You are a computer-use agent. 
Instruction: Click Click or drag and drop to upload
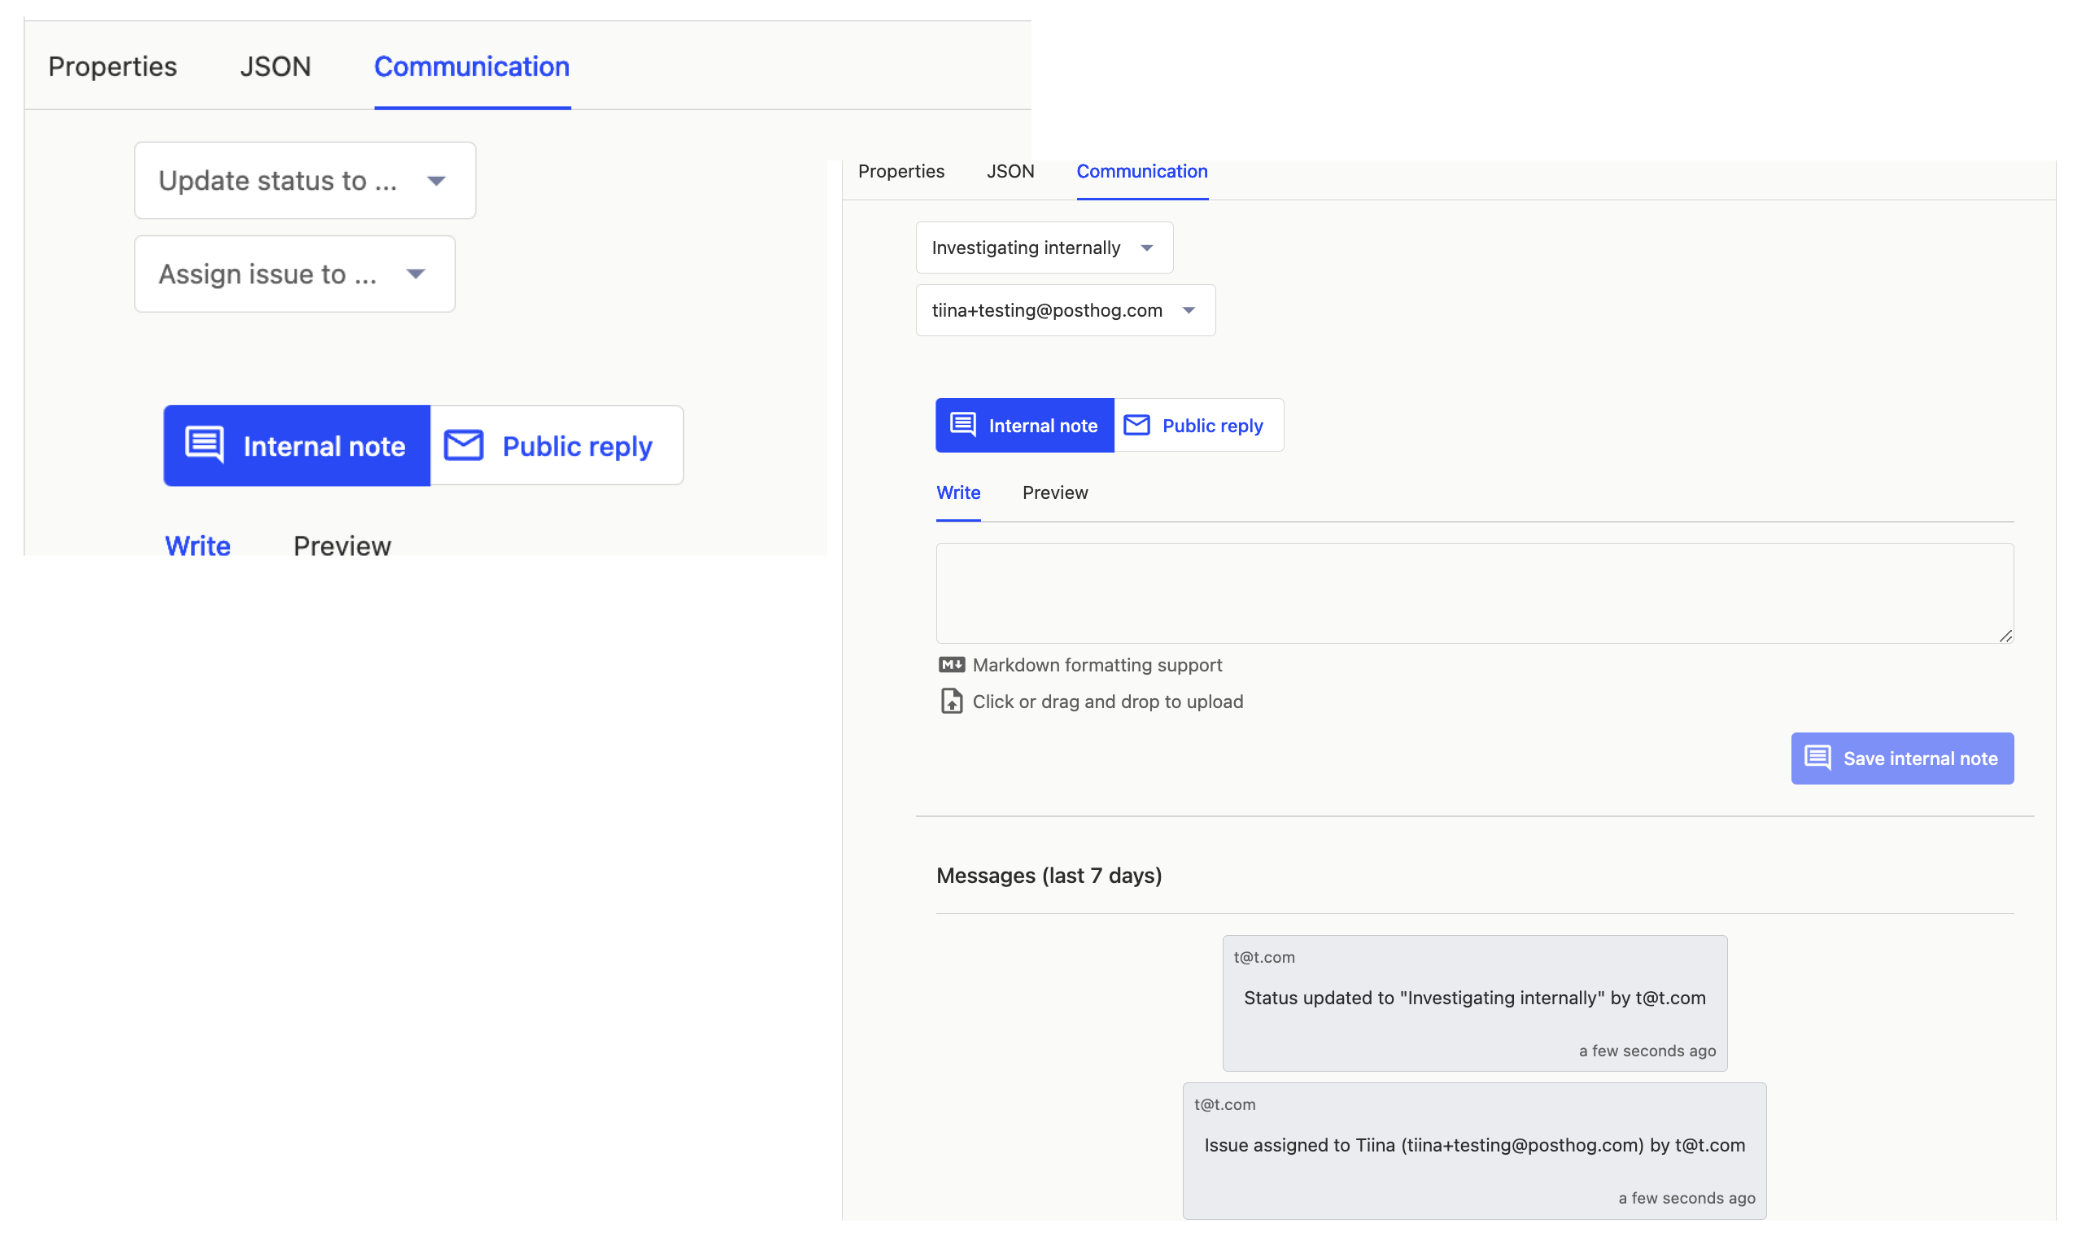tap(1107, 701)
